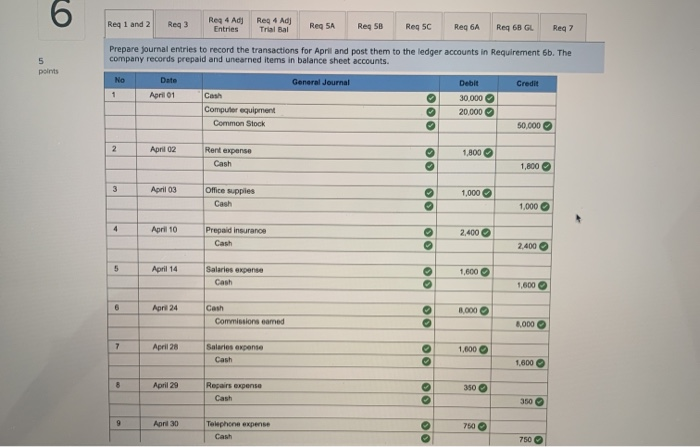Click the check icon beside Commissions earned
The image size is (700, 447).
427,322
